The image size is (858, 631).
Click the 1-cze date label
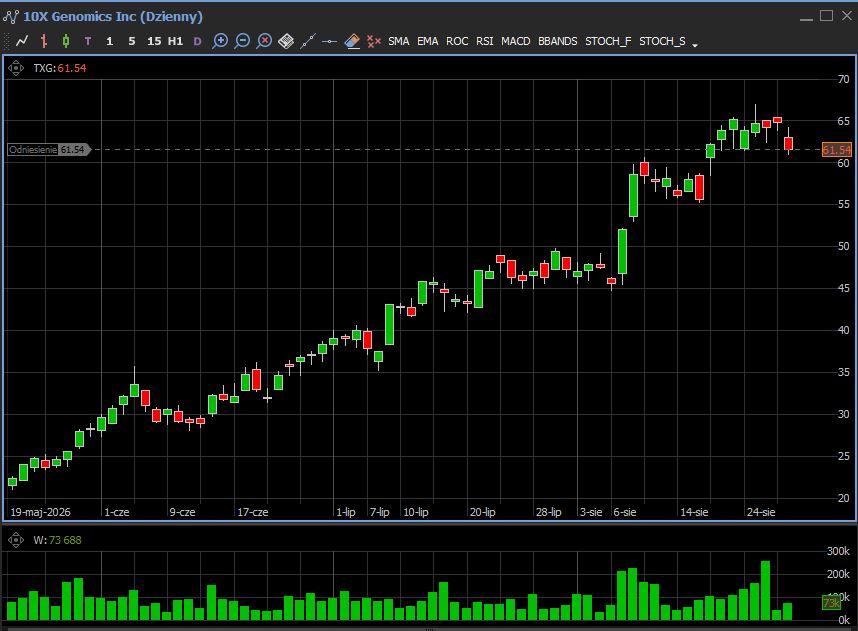point(117,512)
